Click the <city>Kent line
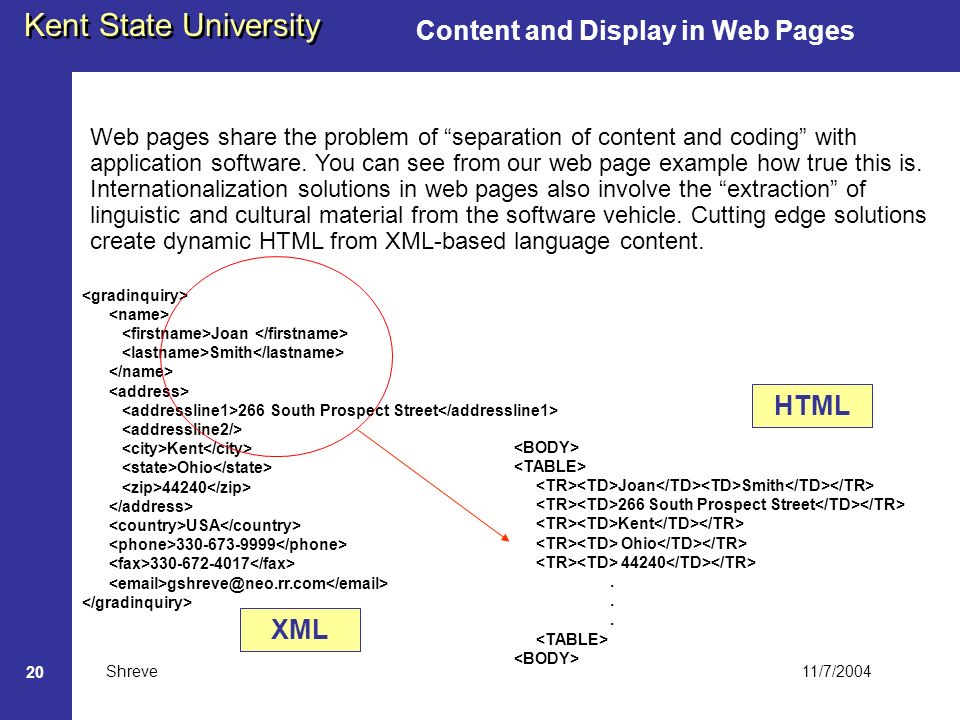Screen dimensions: 960x720 coord(187,449)
